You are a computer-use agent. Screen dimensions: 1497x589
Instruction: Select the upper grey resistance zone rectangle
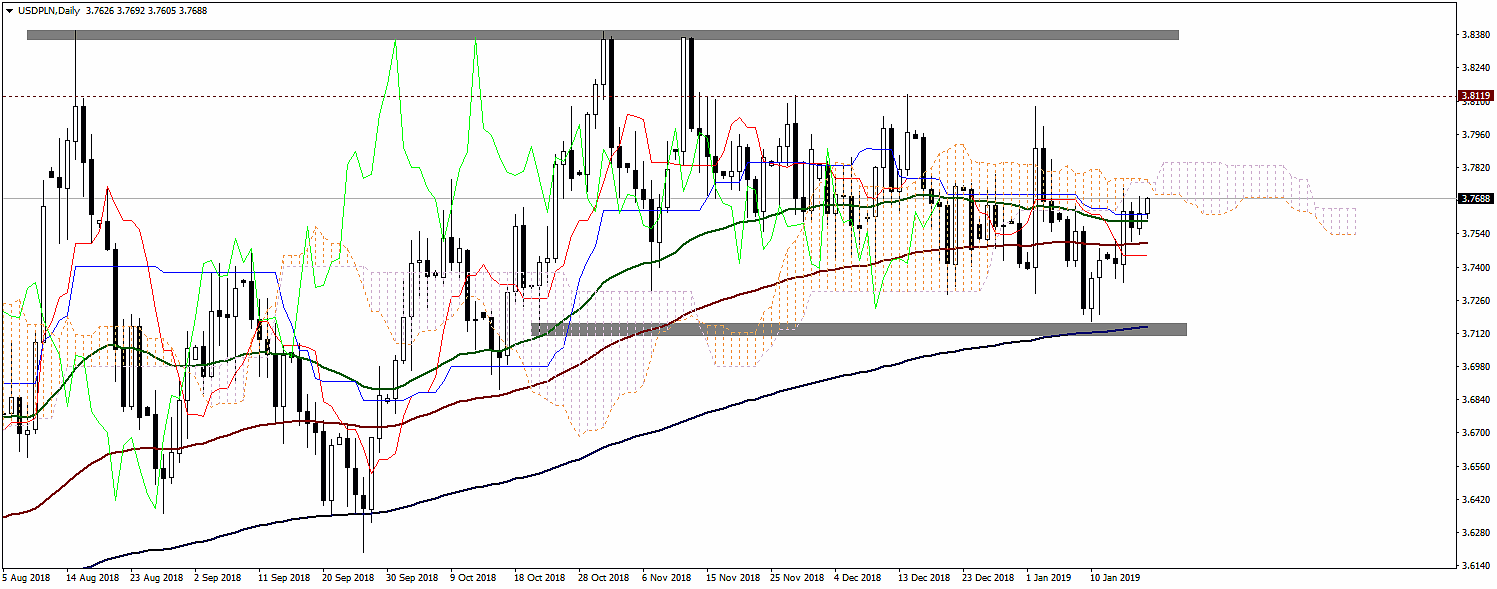coord(603,35)
